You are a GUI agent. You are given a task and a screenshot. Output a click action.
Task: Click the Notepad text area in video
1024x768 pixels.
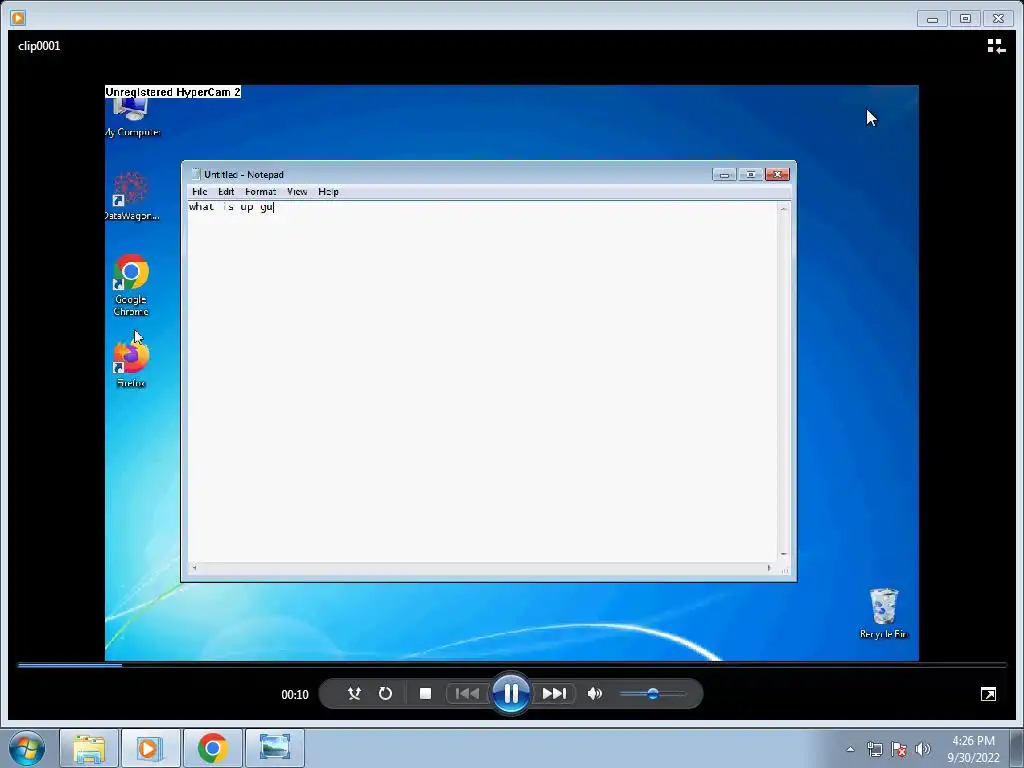483,381
